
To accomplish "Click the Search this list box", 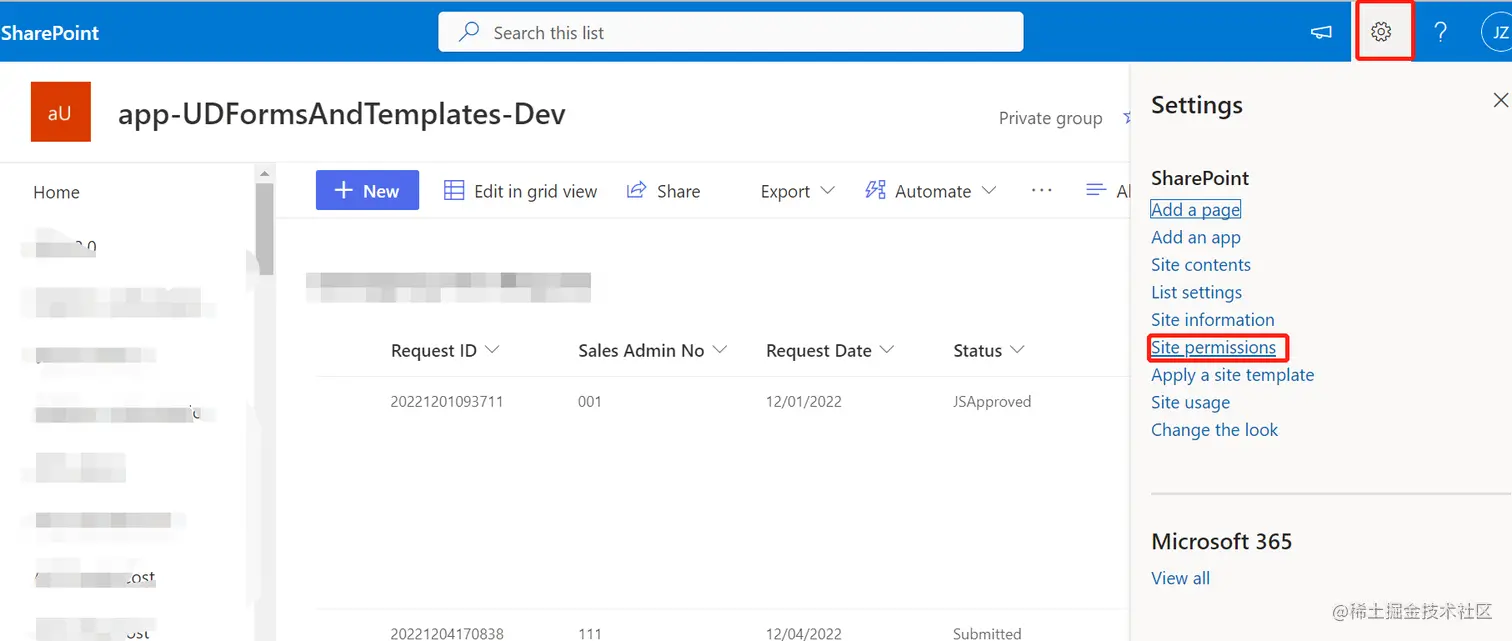I will pyautogui.click(x=730, y=33).
